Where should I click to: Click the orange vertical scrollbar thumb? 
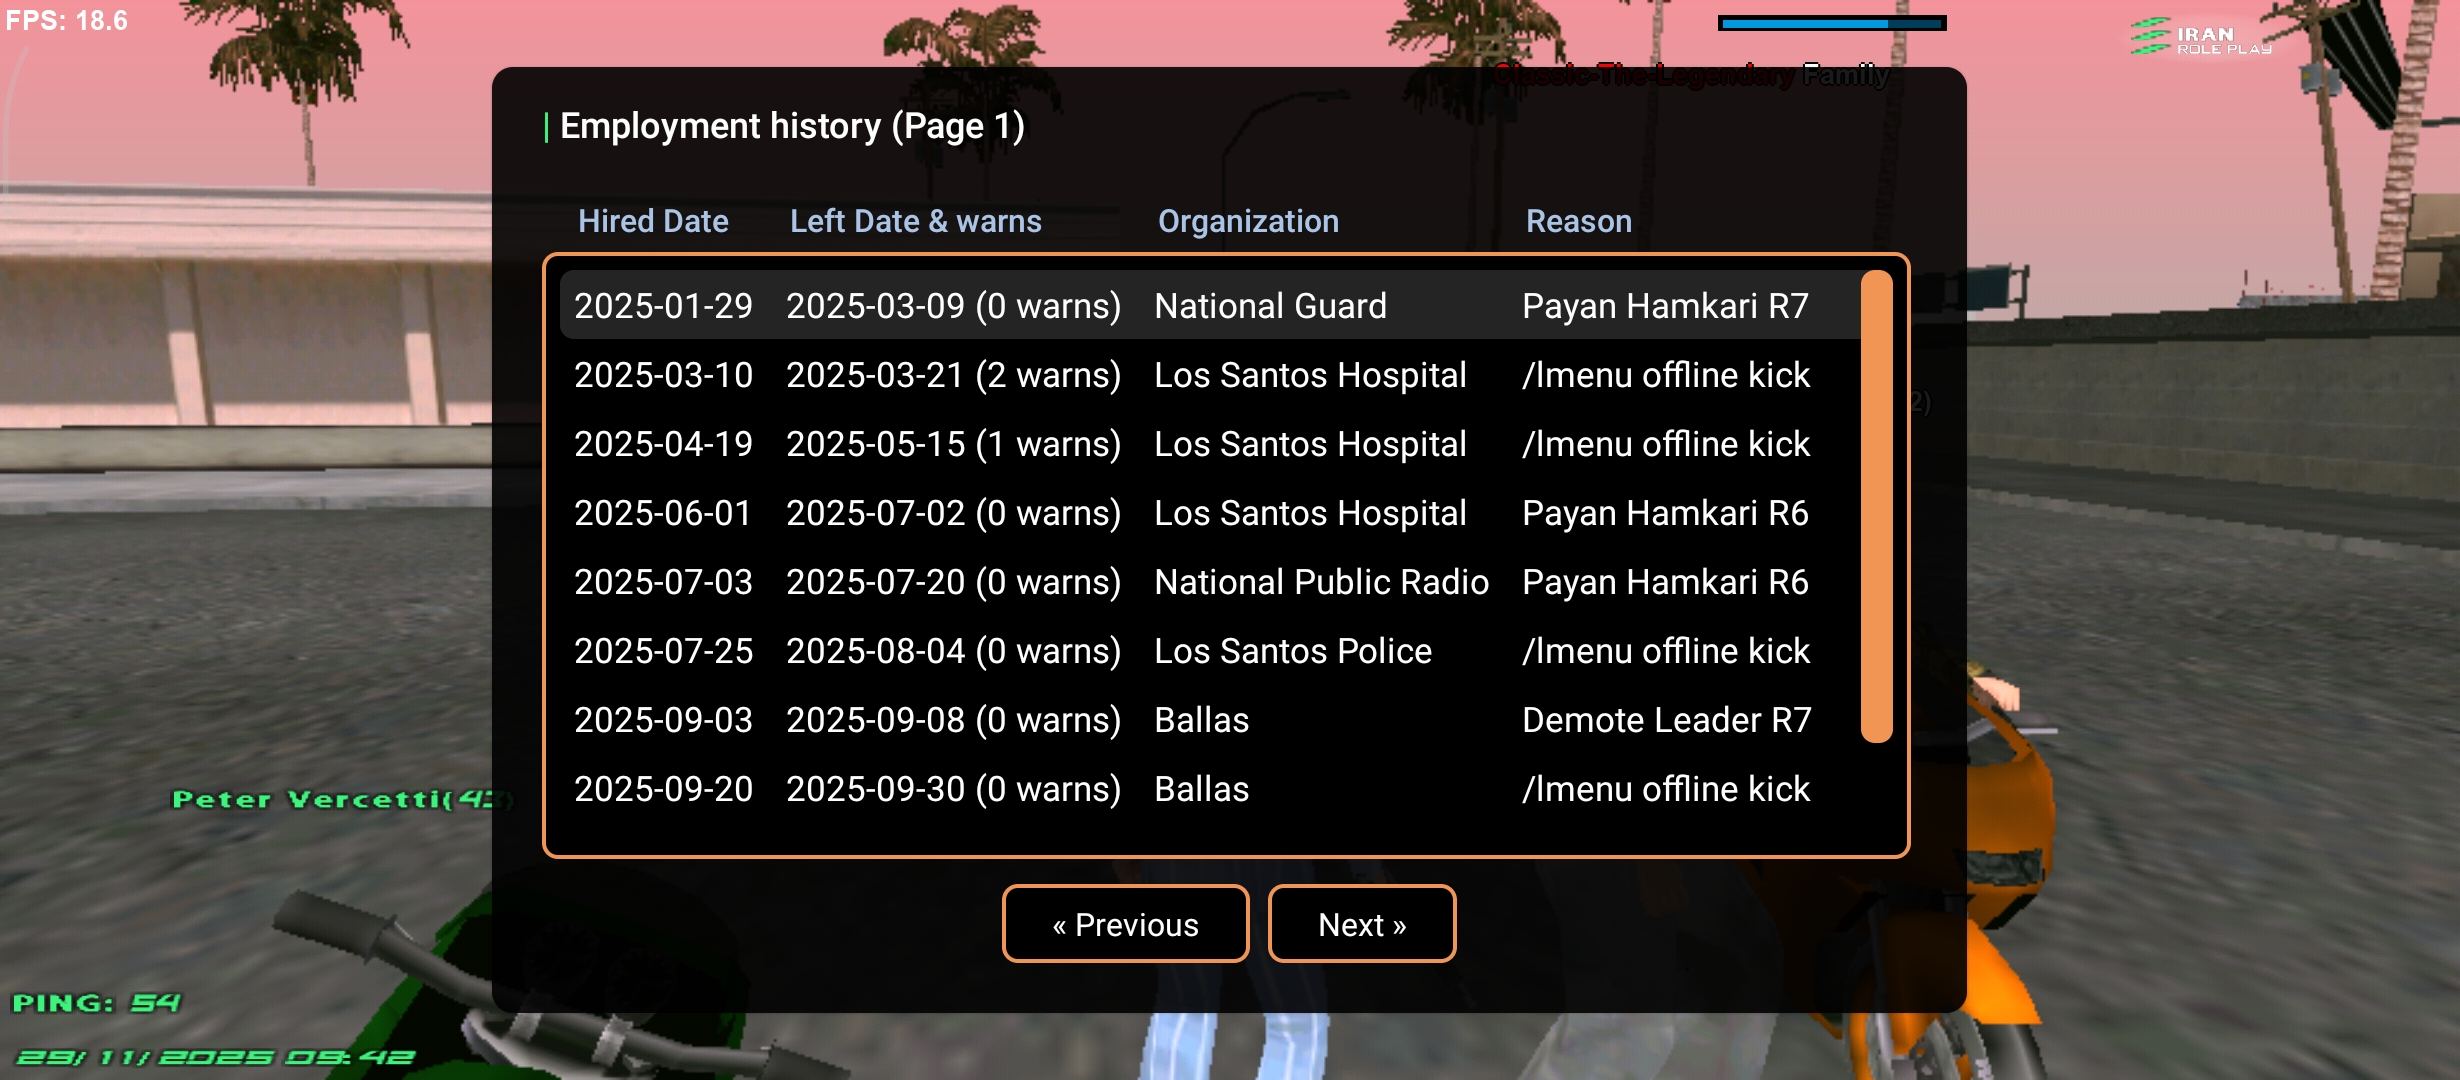tap(1875, 506)
